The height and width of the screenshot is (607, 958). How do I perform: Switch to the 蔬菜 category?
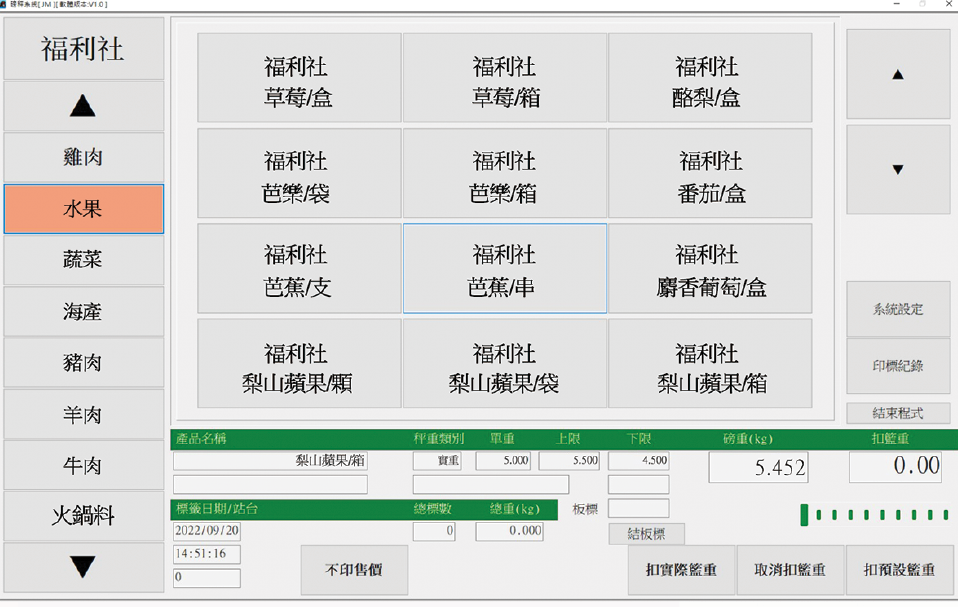[x=83, y=260]
